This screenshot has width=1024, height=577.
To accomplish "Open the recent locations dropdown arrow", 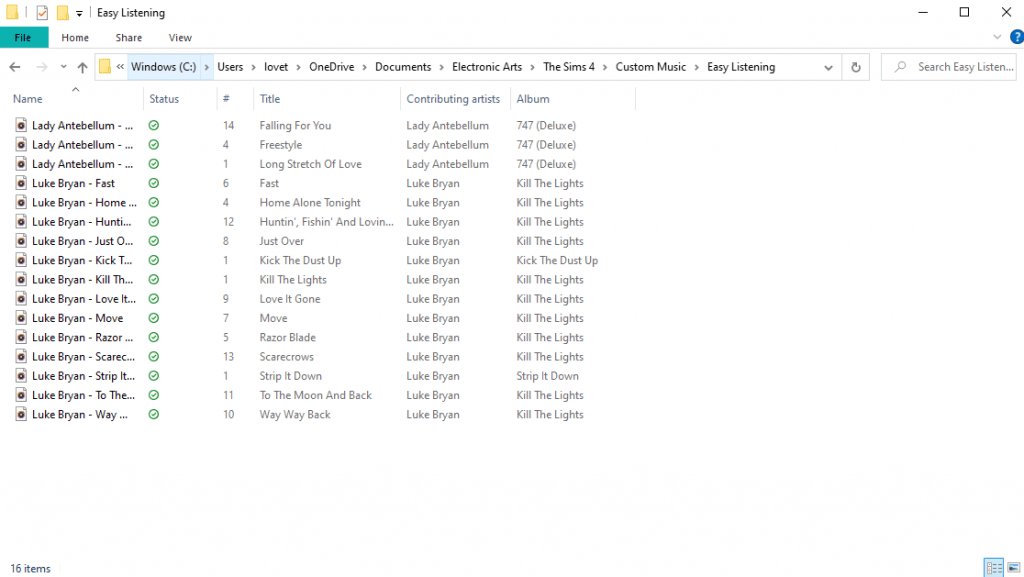I will 63,67.
